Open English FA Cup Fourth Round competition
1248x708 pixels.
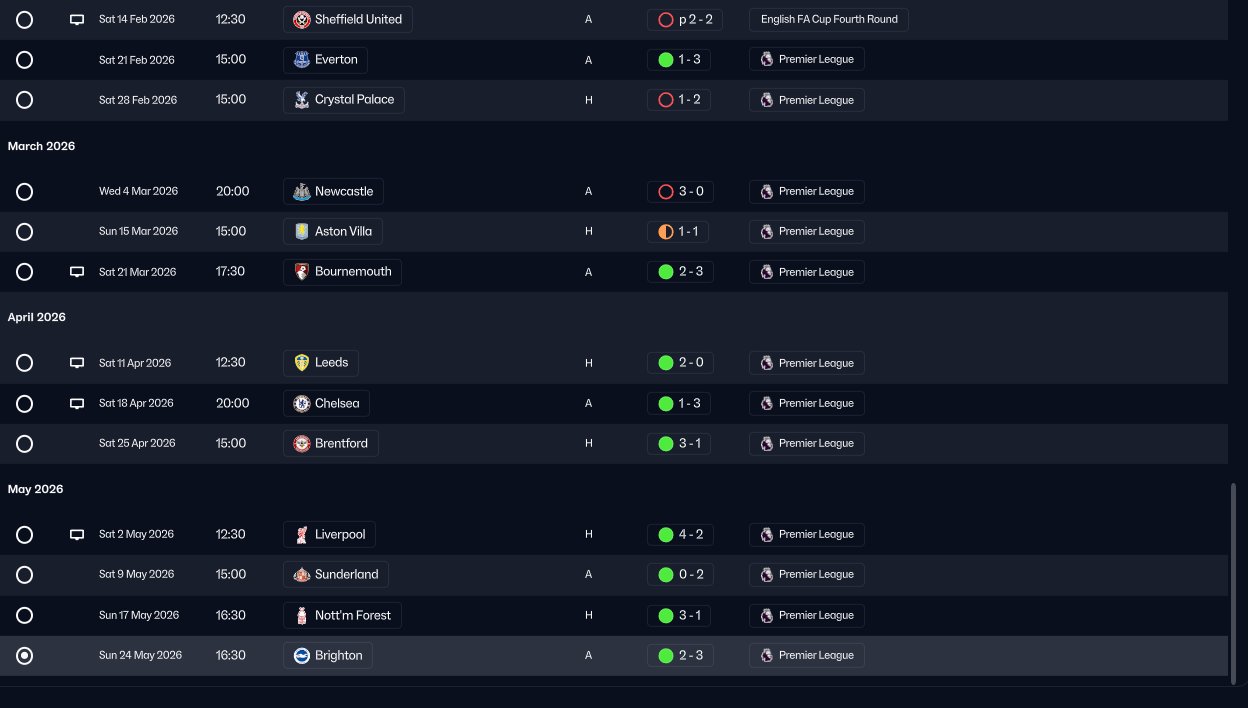(829, 19)
